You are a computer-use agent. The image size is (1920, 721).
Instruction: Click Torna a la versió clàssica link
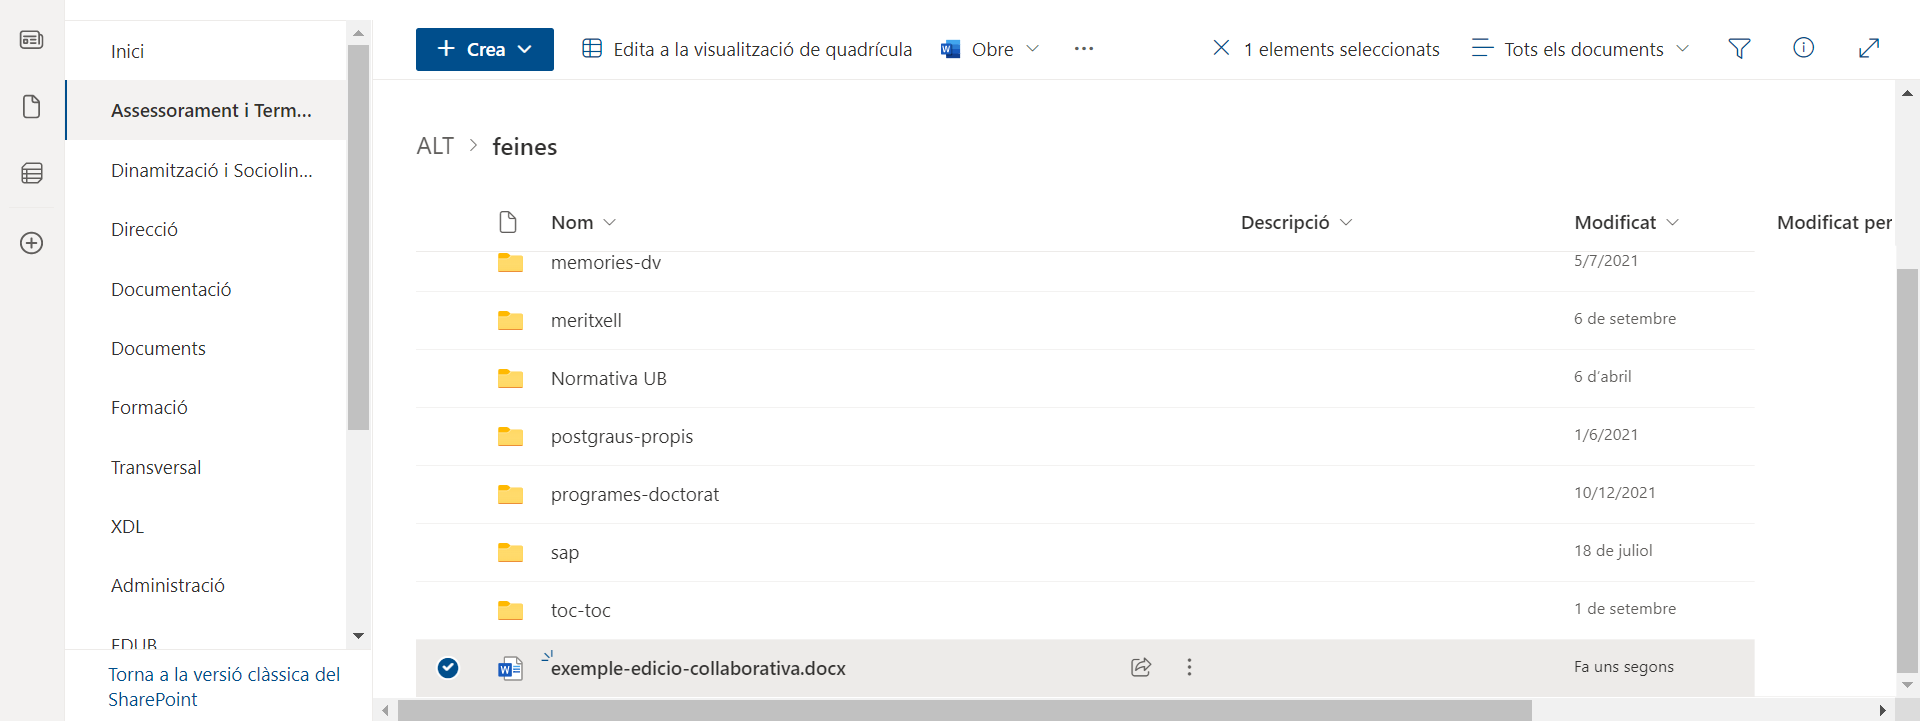pyautogui.click(x=224, y=686)
